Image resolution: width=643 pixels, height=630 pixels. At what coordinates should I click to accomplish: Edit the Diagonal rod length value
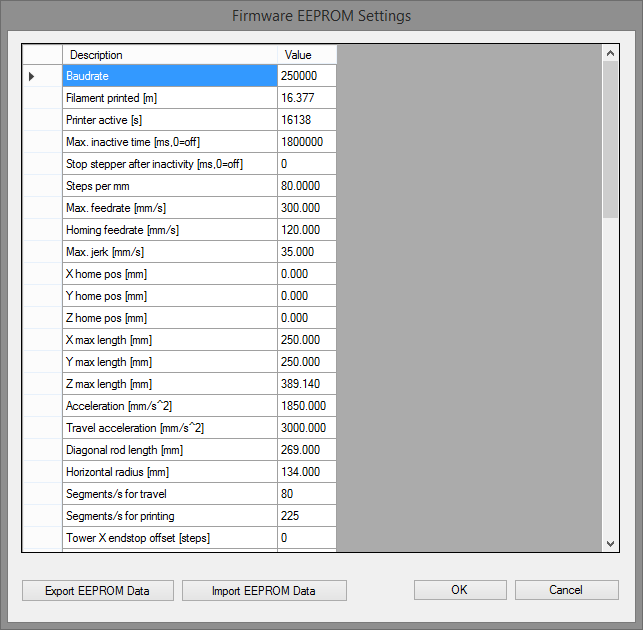[x=307, y=450]
